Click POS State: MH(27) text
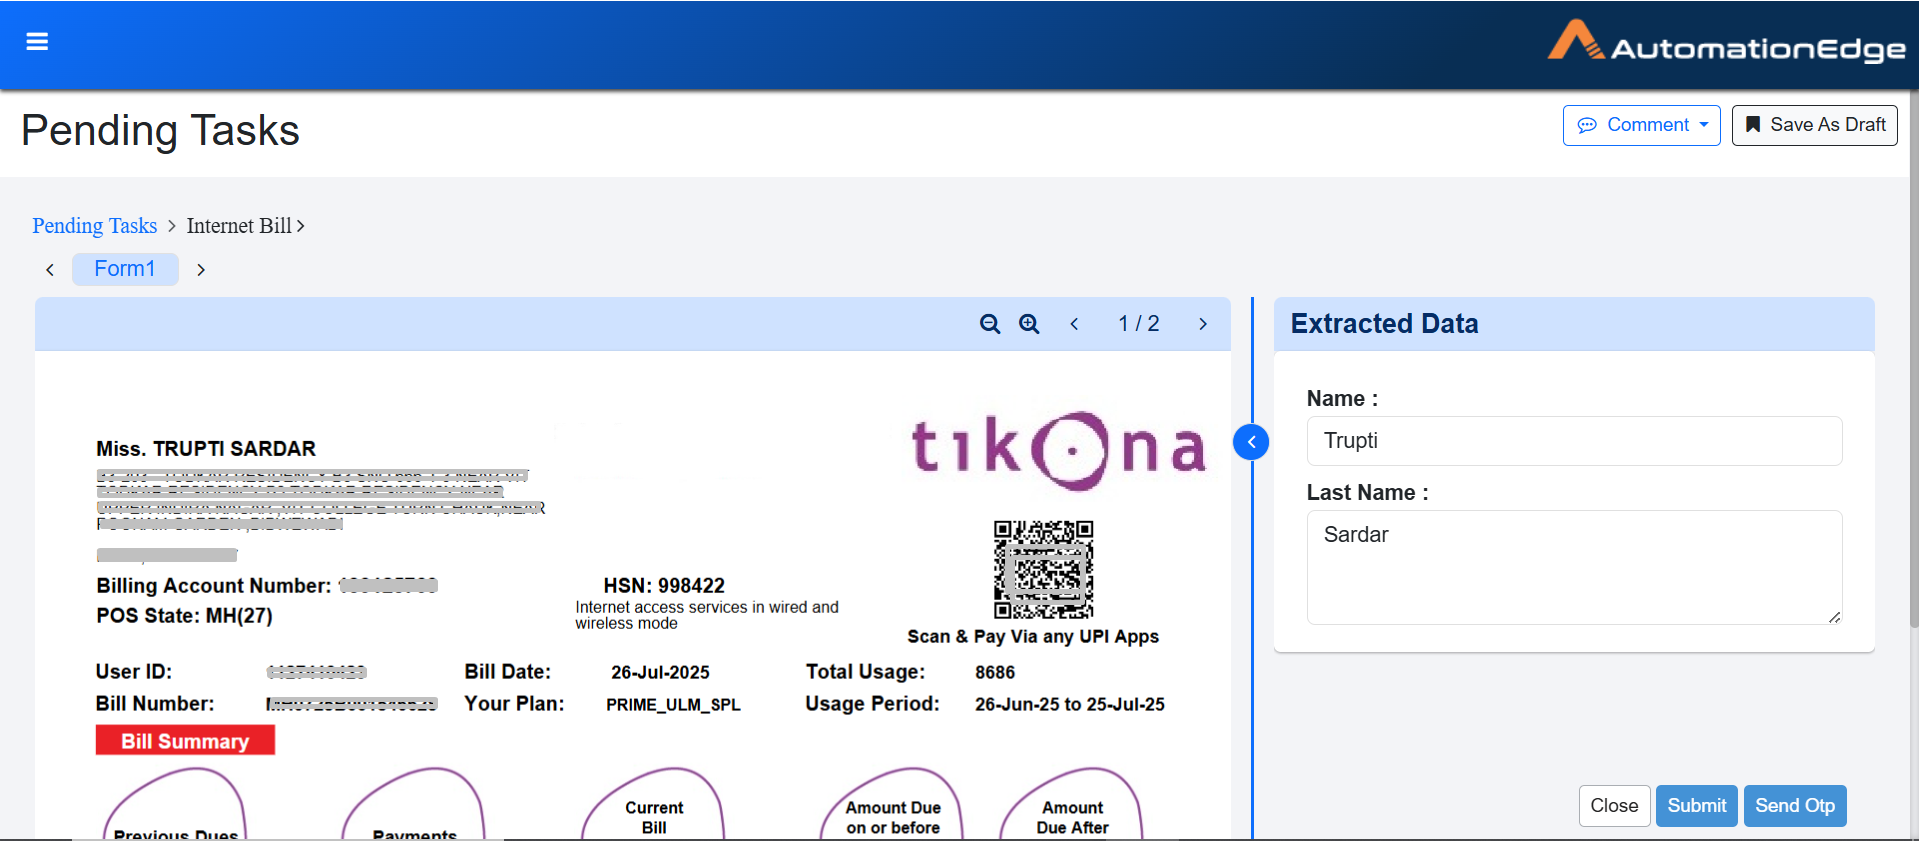Viewport: 1919px width, 841px height. pyautogui.click(x=184, y=616)
